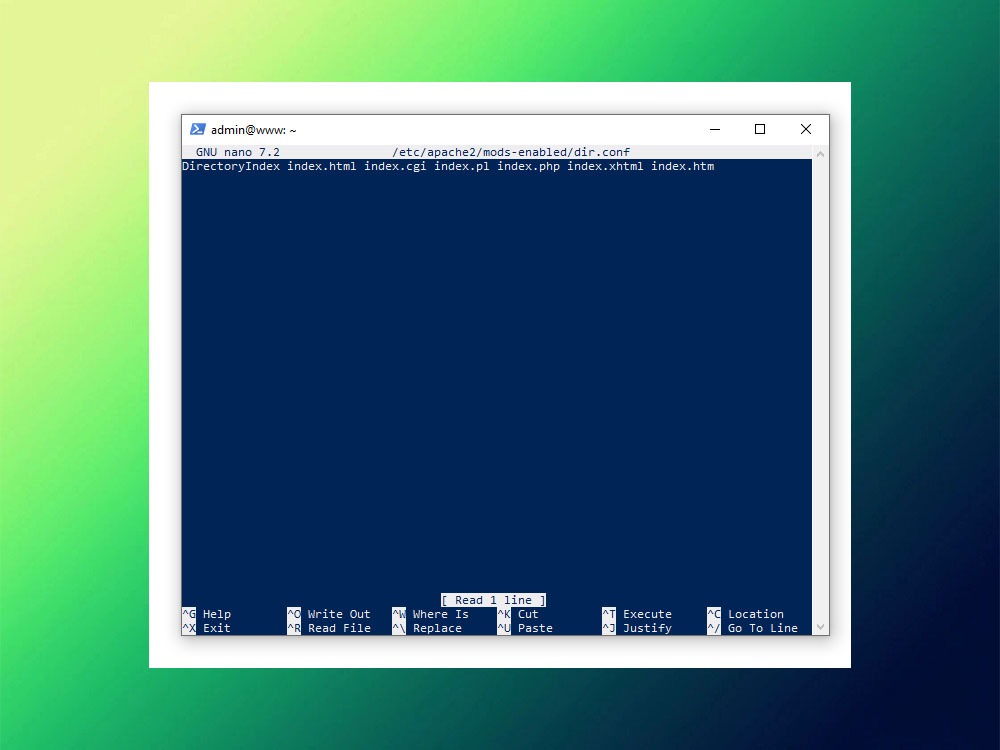Screen dimensions: 1000x750
Task: Click the ^C Location shortcut
Action: tap(746, 614)
